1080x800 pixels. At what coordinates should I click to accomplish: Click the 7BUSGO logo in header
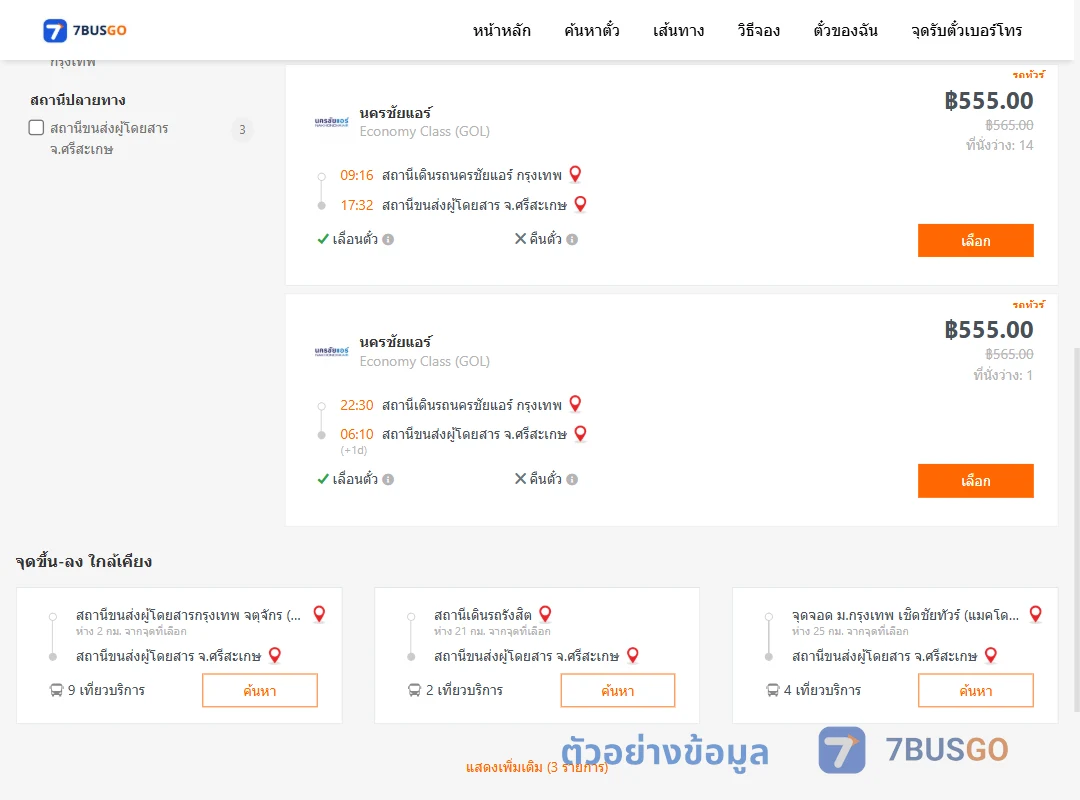point(85,30)
